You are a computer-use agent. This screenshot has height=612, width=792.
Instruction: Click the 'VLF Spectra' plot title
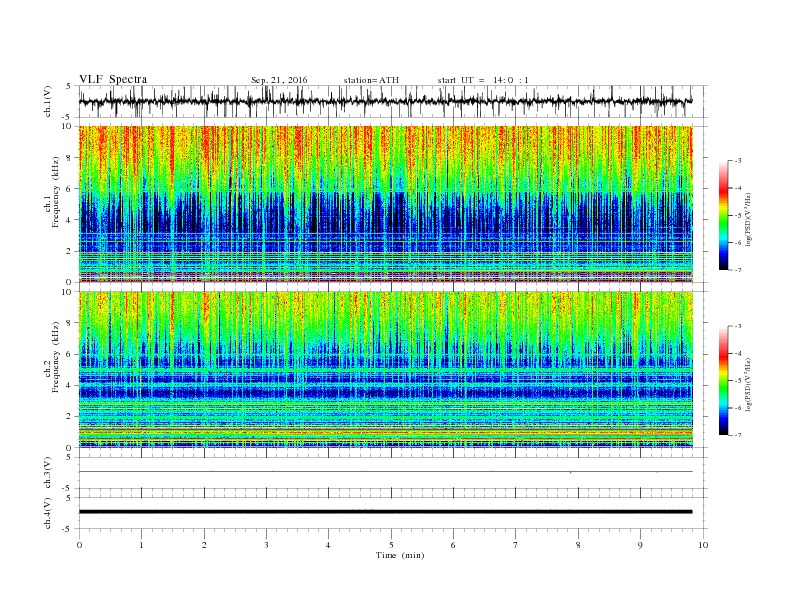(113, 79)
